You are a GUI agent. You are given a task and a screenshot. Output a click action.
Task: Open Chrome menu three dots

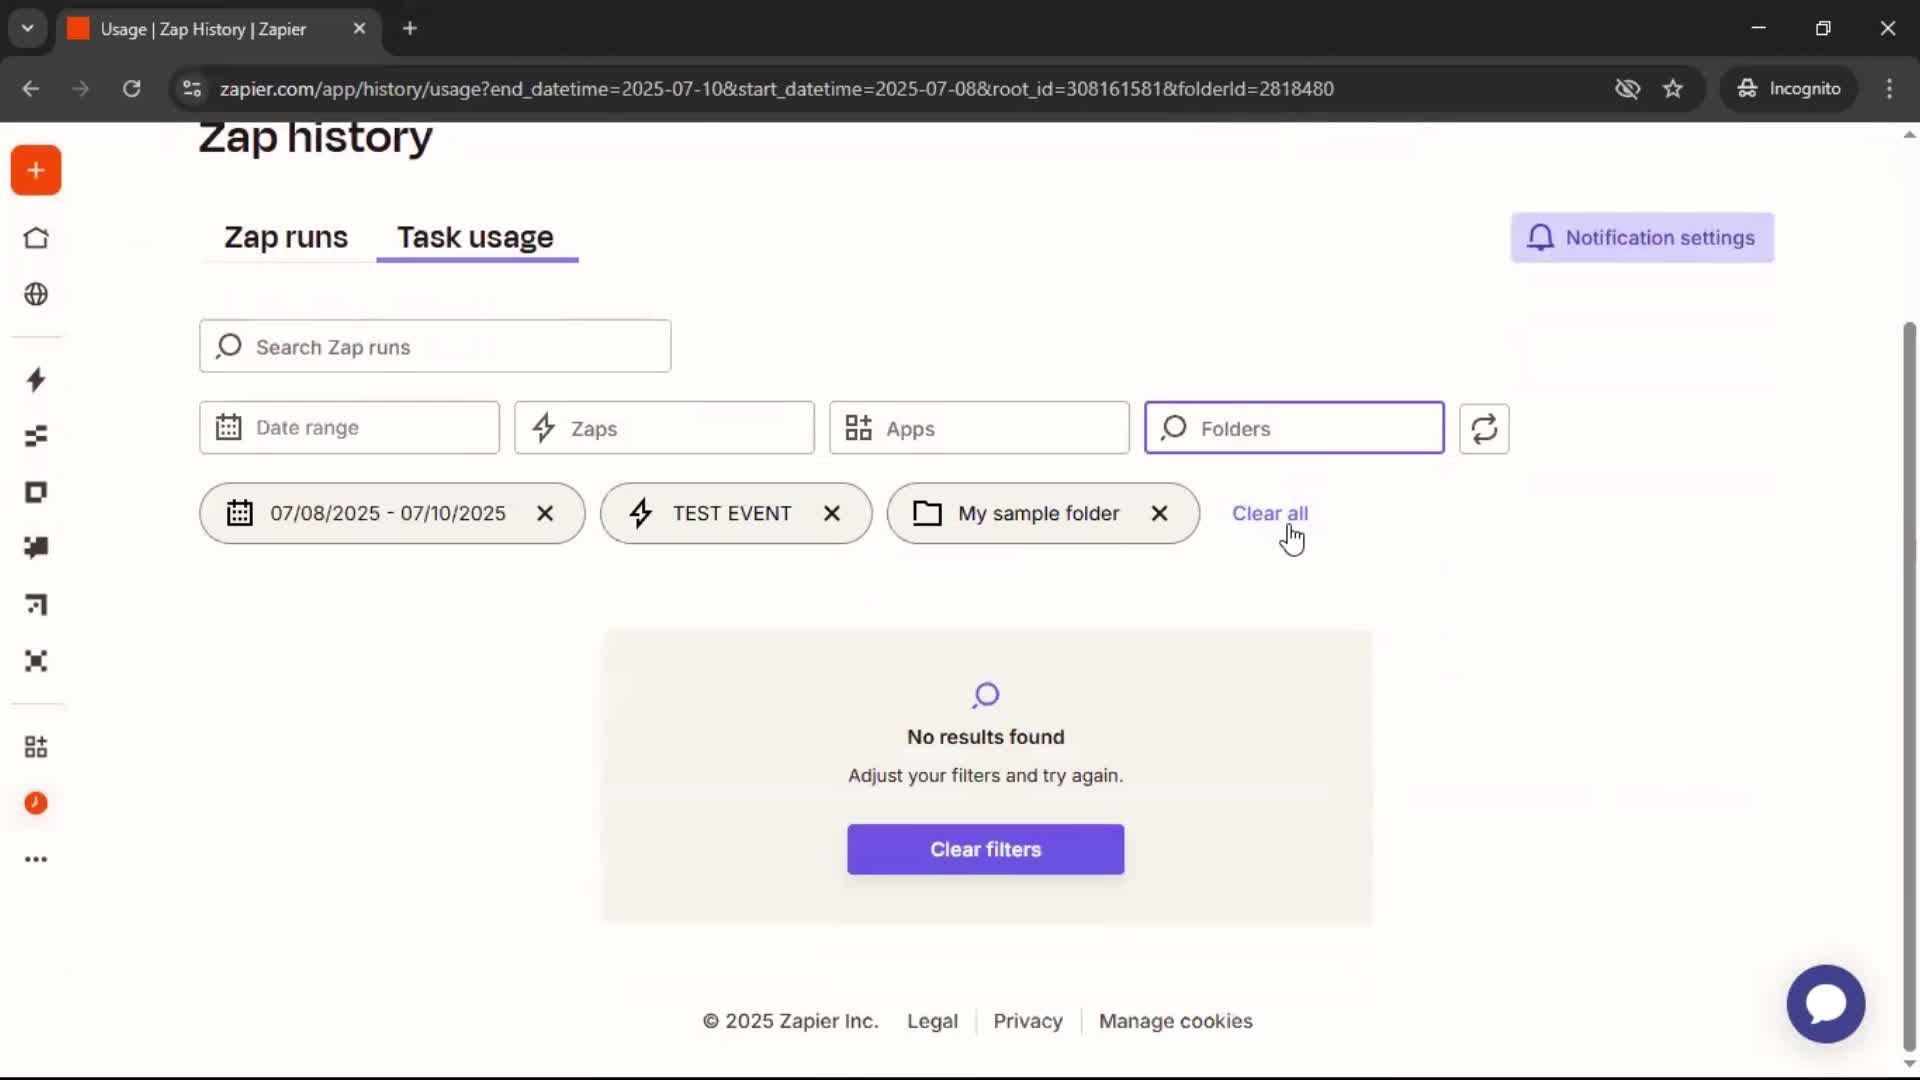[1889, 88]
